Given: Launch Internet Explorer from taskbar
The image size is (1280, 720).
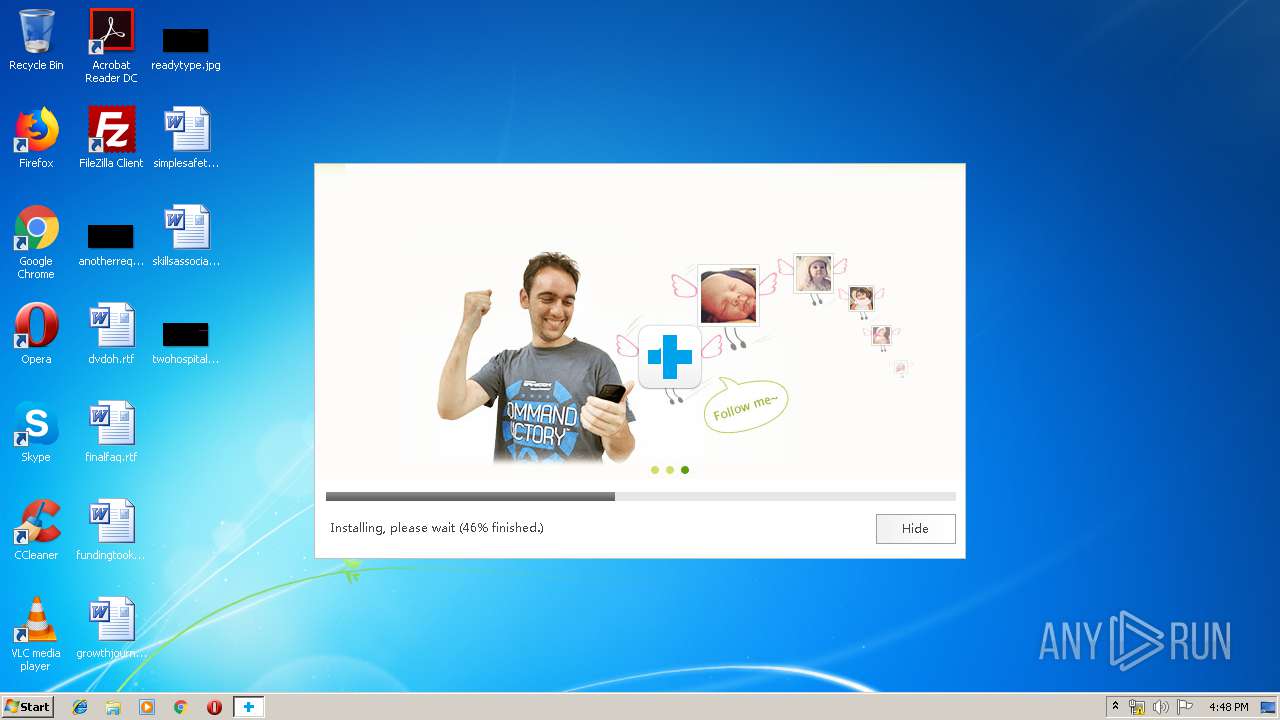Looking at the screenshot, I should tap(80, 707).
